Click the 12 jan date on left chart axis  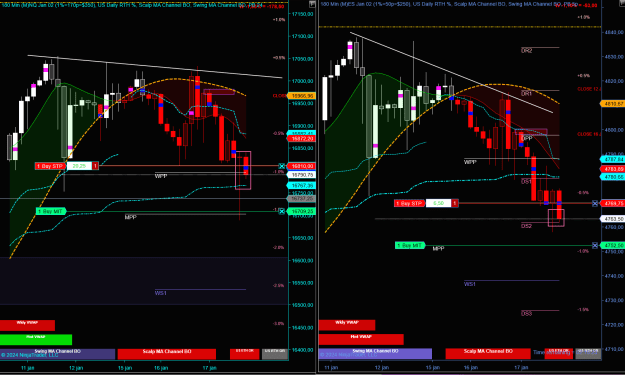[76, 368]
